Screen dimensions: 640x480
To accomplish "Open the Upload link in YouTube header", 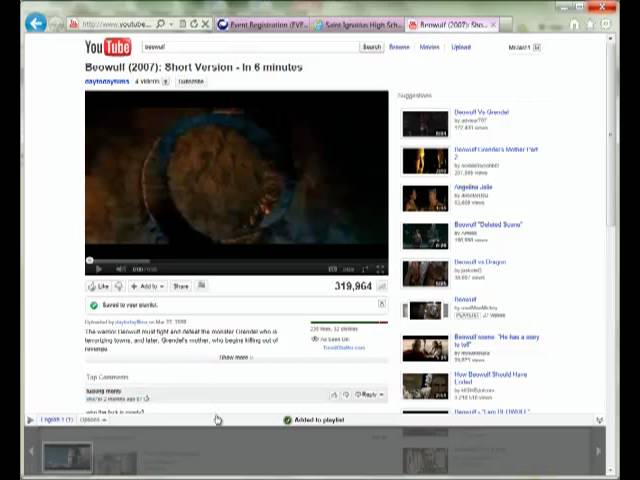I will point(461,47).
